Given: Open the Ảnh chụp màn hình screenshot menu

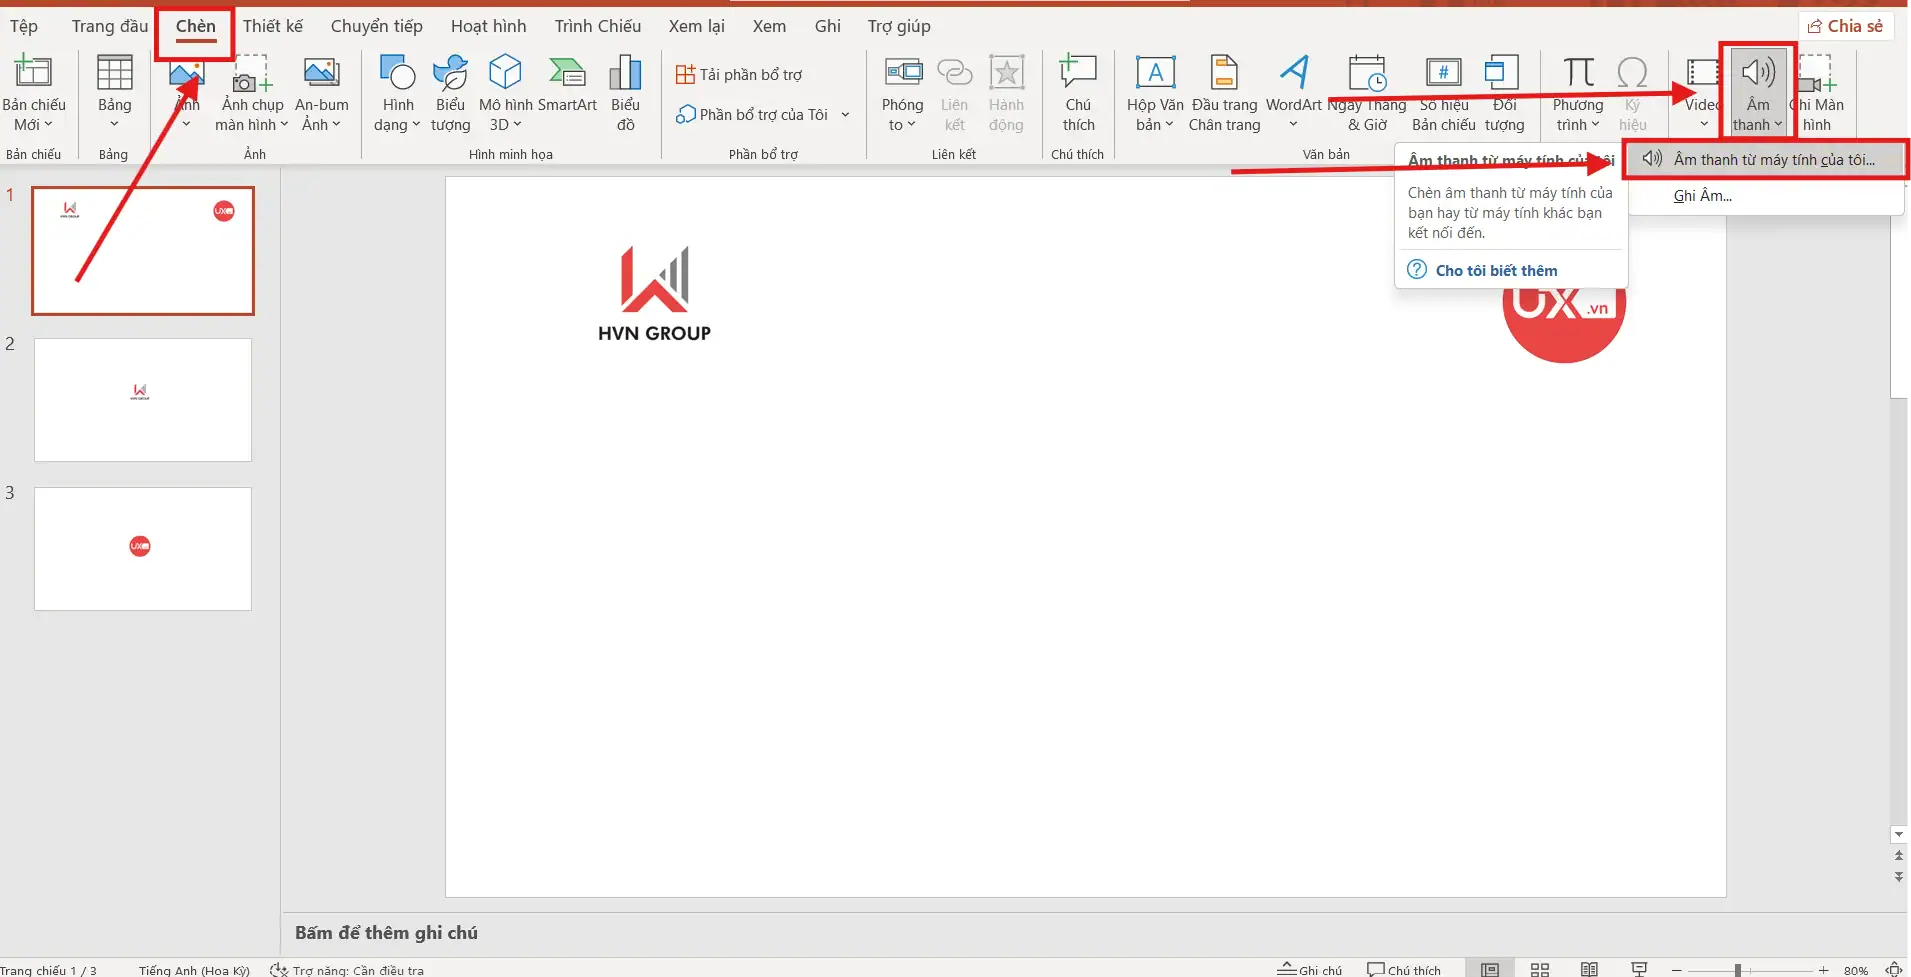Looking at the screenshot, I should (252, 94).
